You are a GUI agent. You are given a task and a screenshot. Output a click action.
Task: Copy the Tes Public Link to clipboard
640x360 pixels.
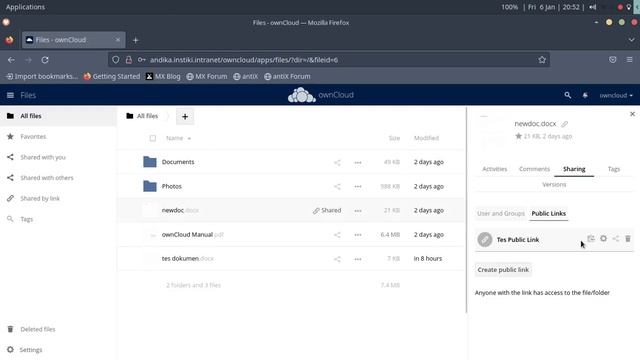pos(591,239)
